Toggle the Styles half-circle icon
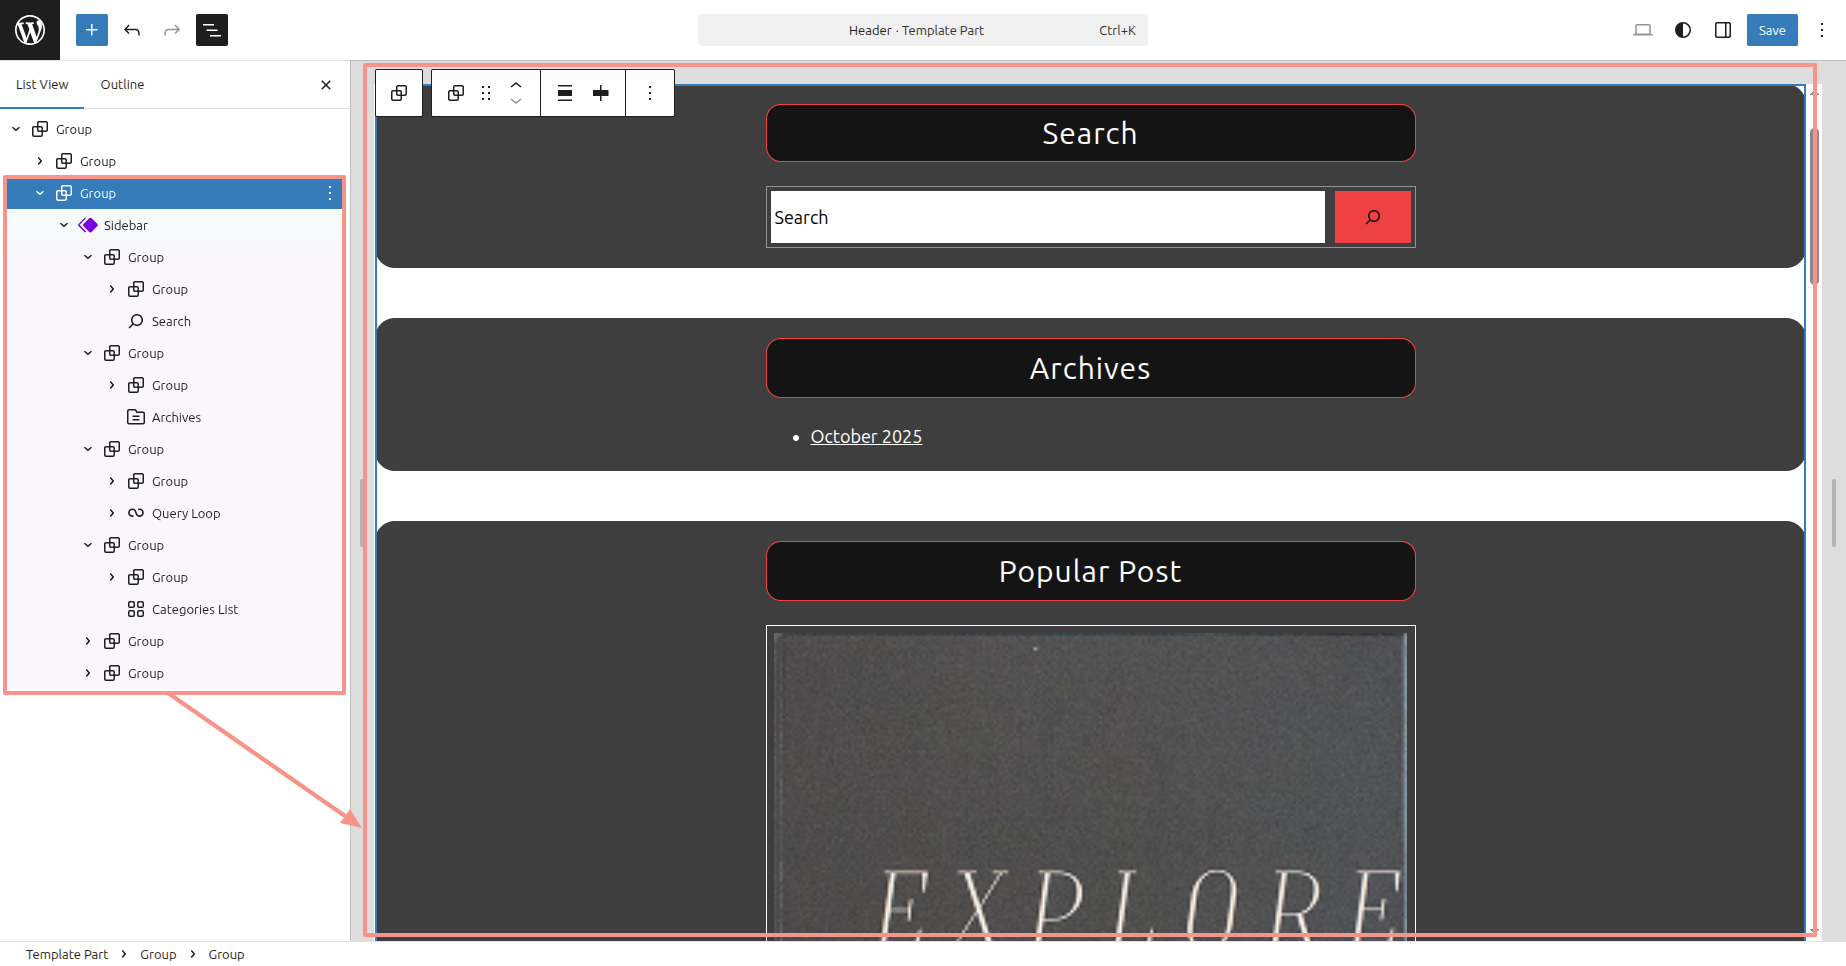 tap(1683, 30)
